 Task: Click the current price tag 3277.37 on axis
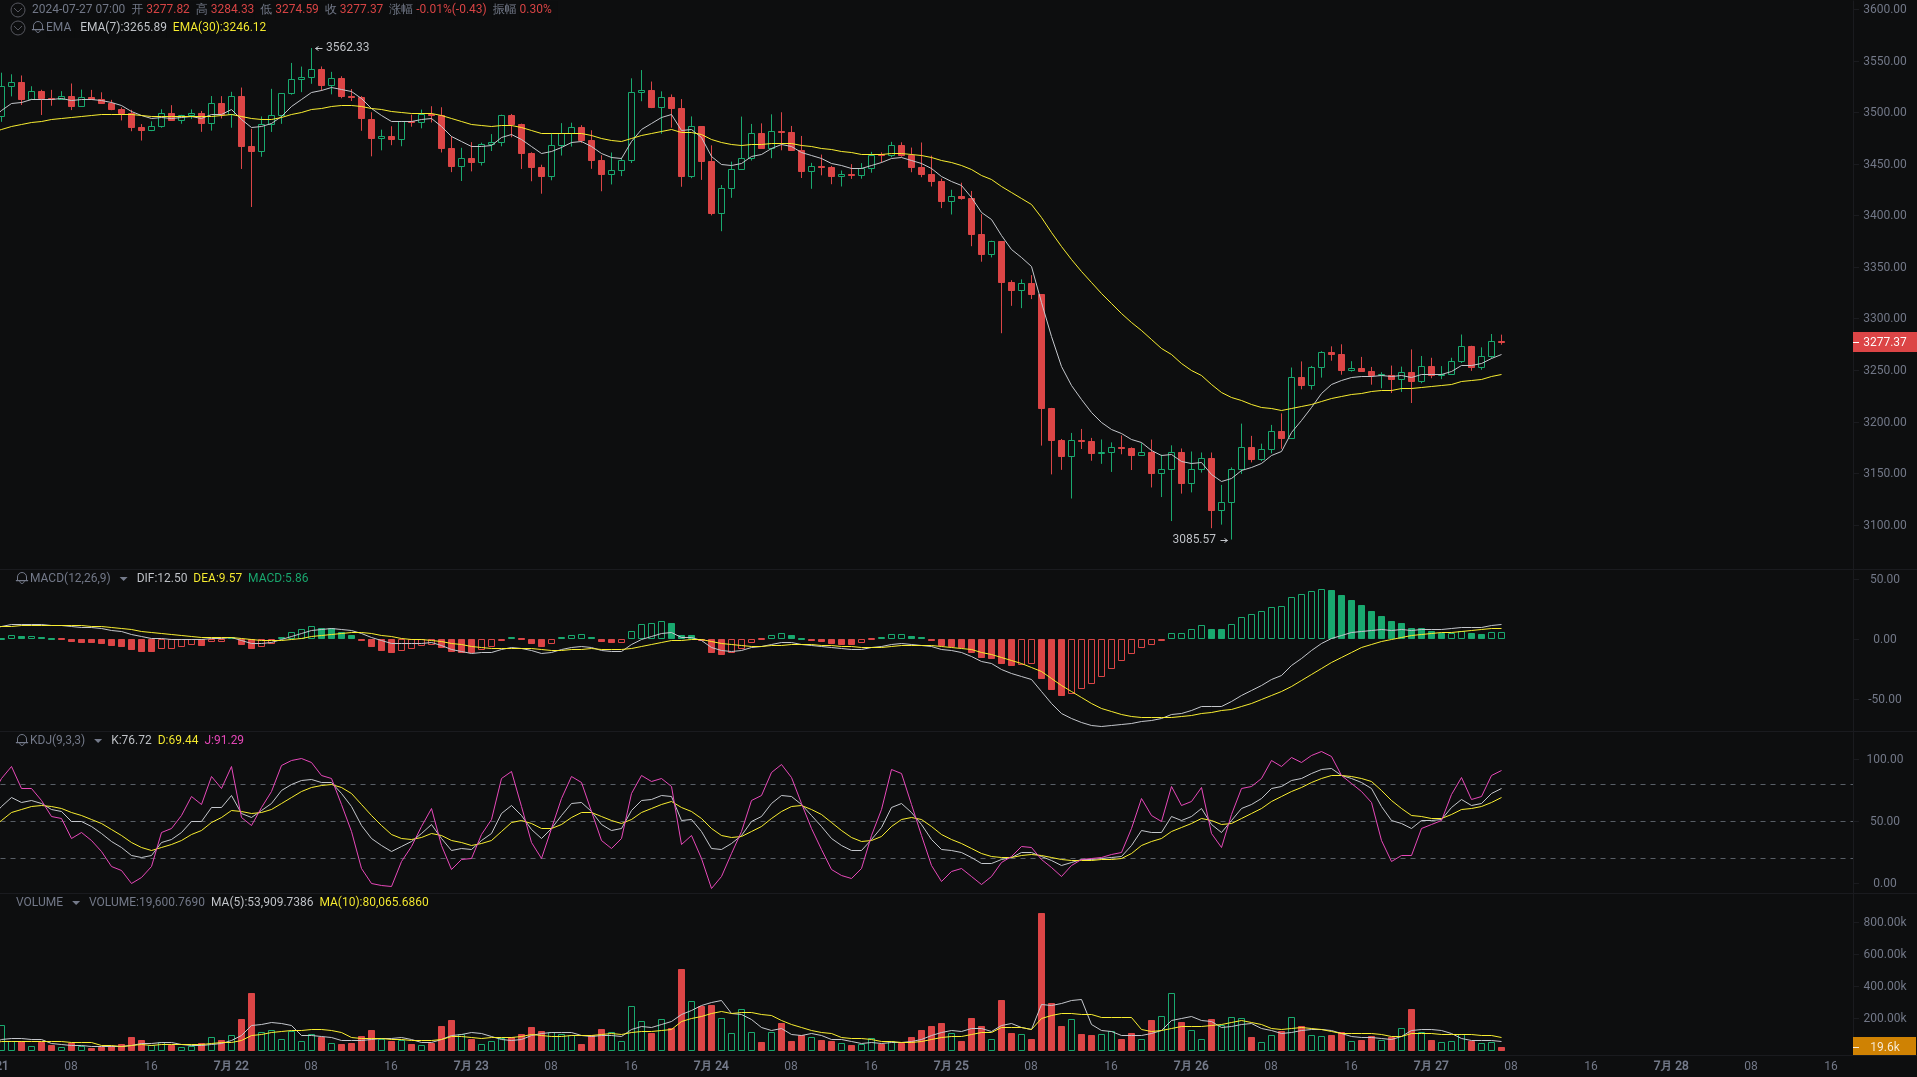[1883, 341]
